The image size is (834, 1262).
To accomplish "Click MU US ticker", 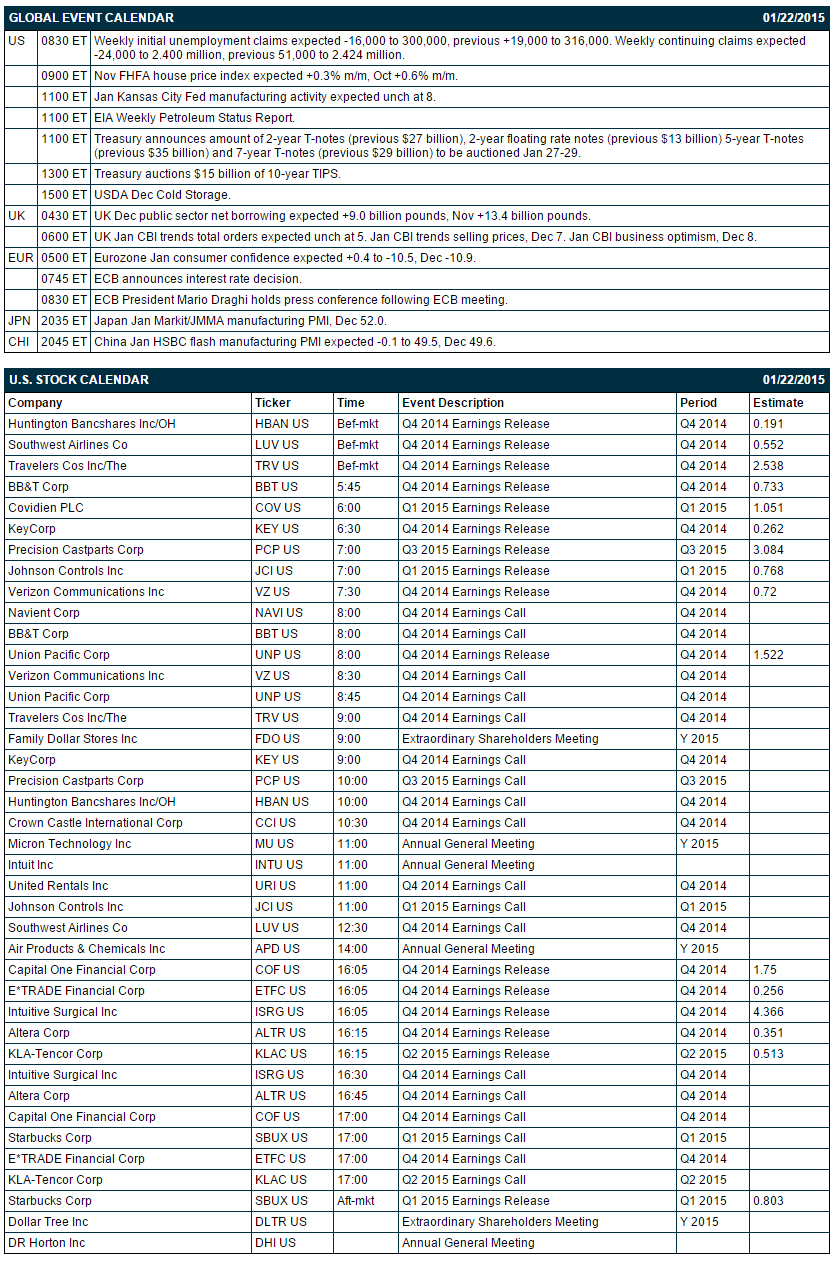I will (274, 844).
